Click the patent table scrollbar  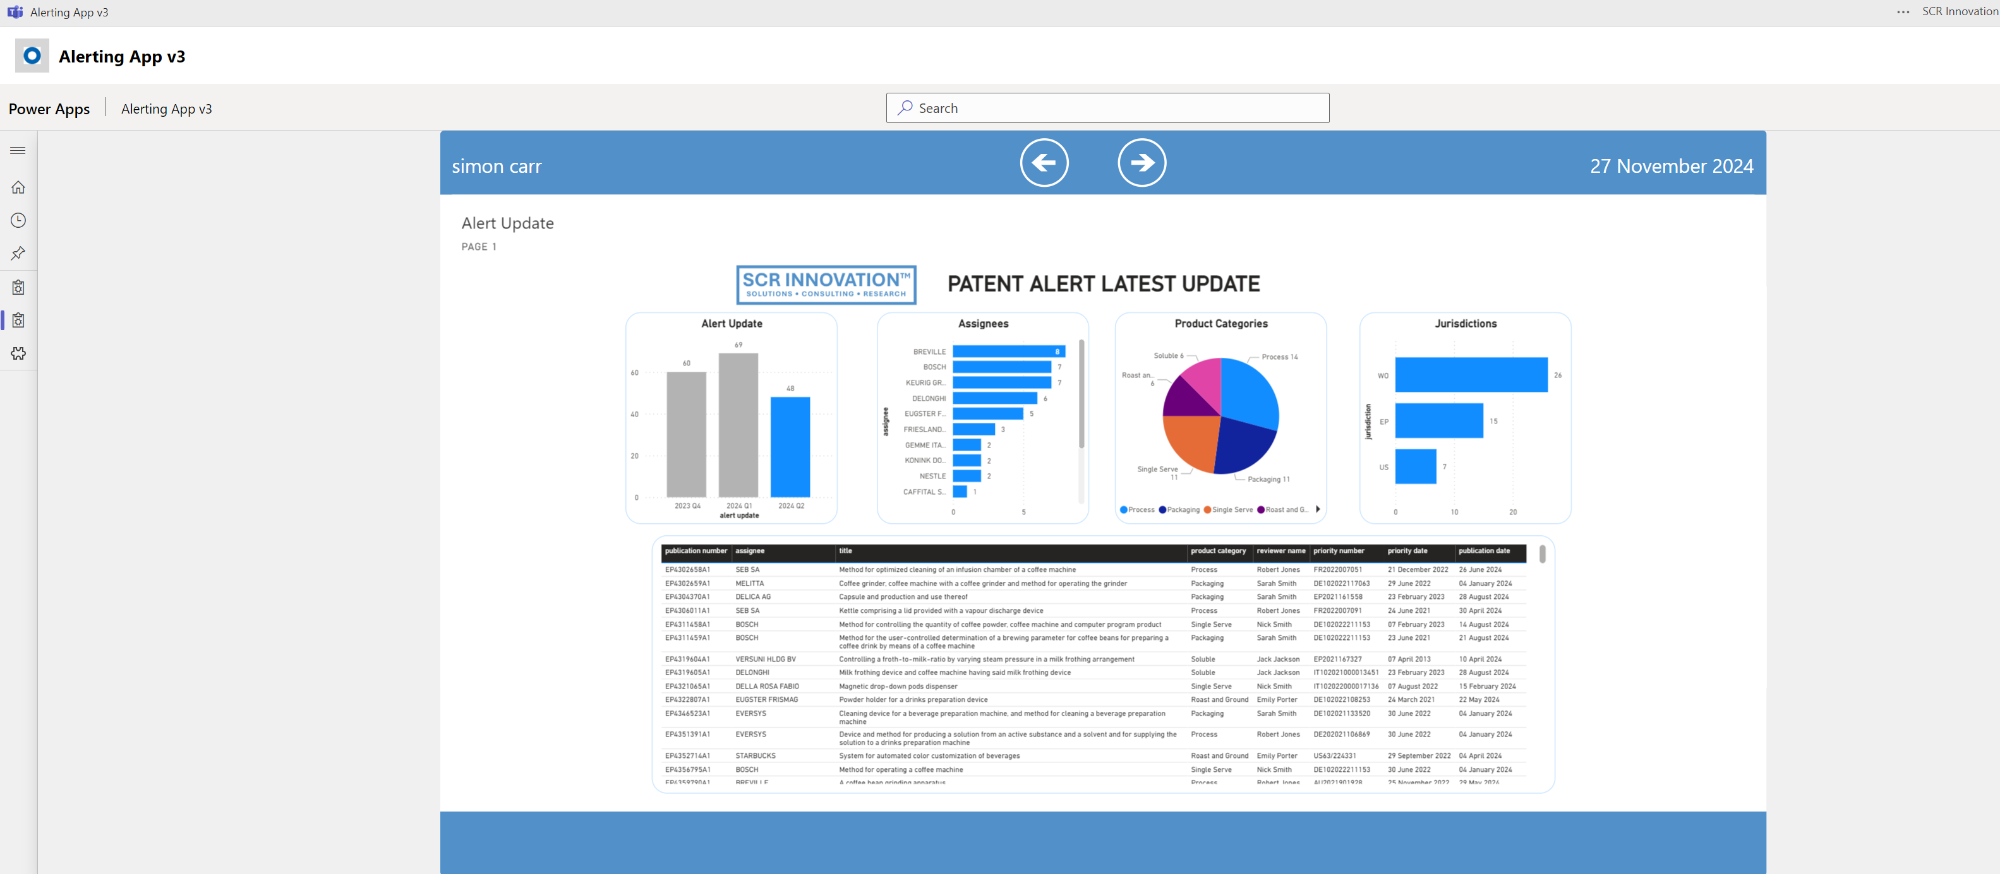(1542, 554)
